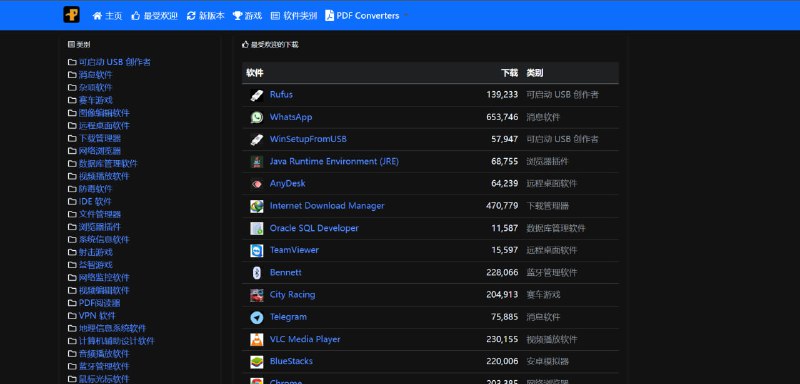The height and width of the screenshot is (384, 800).
Task: Open the 文件管理器 sidebar category
Action: point(100,214)
